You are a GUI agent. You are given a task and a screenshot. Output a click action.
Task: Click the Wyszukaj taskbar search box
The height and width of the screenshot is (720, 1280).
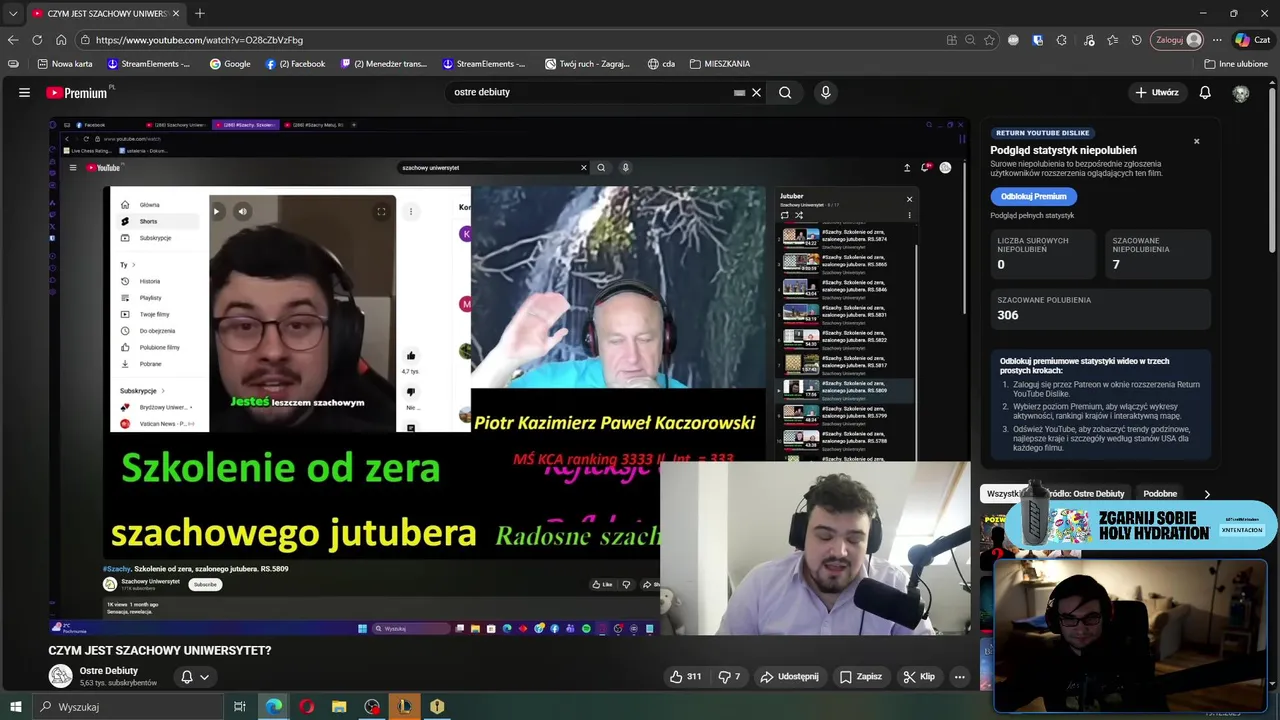point(126,707)
